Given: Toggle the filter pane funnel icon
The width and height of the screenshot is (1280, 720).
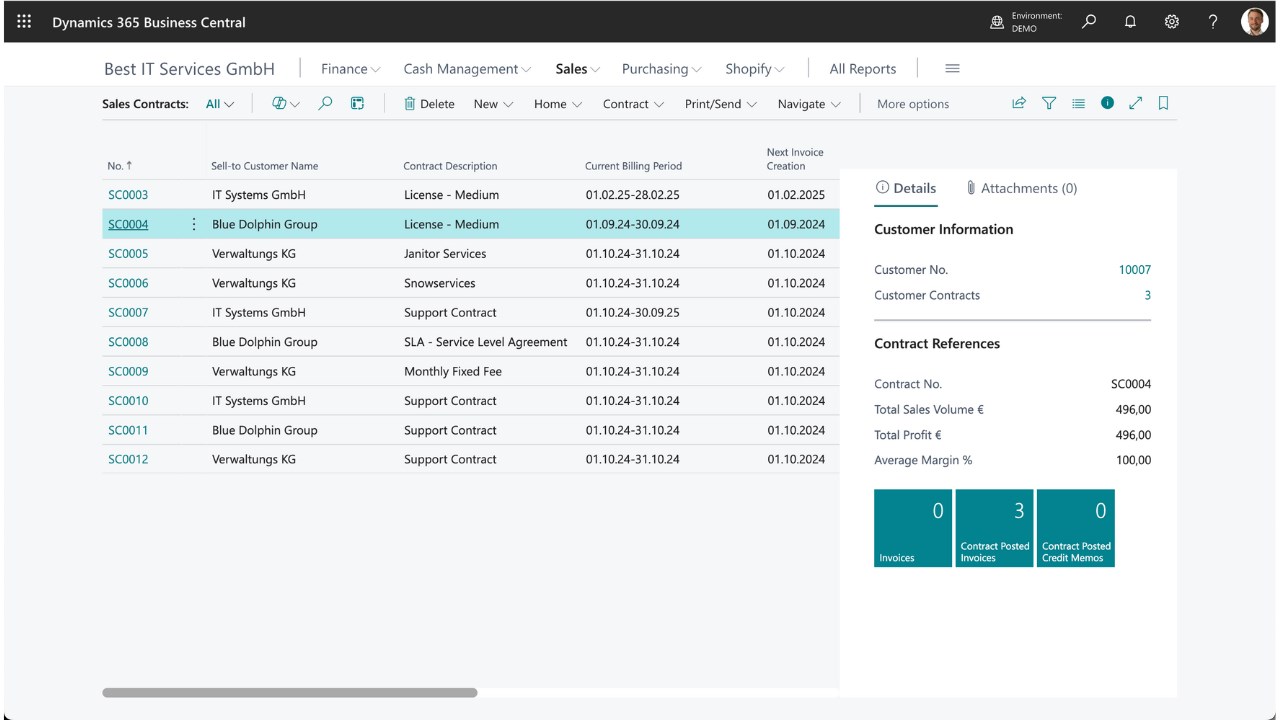Looking at the screenshot, I should [x=1049, y=103].
